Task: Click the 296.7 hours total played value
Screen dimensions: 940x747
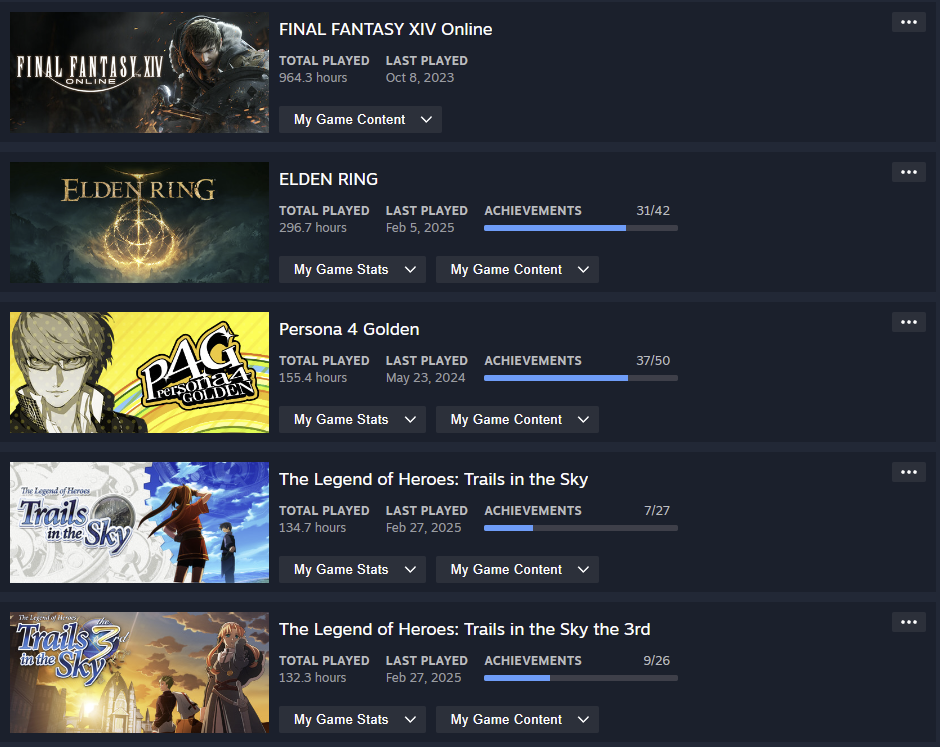Action: (x=313, y=227)
